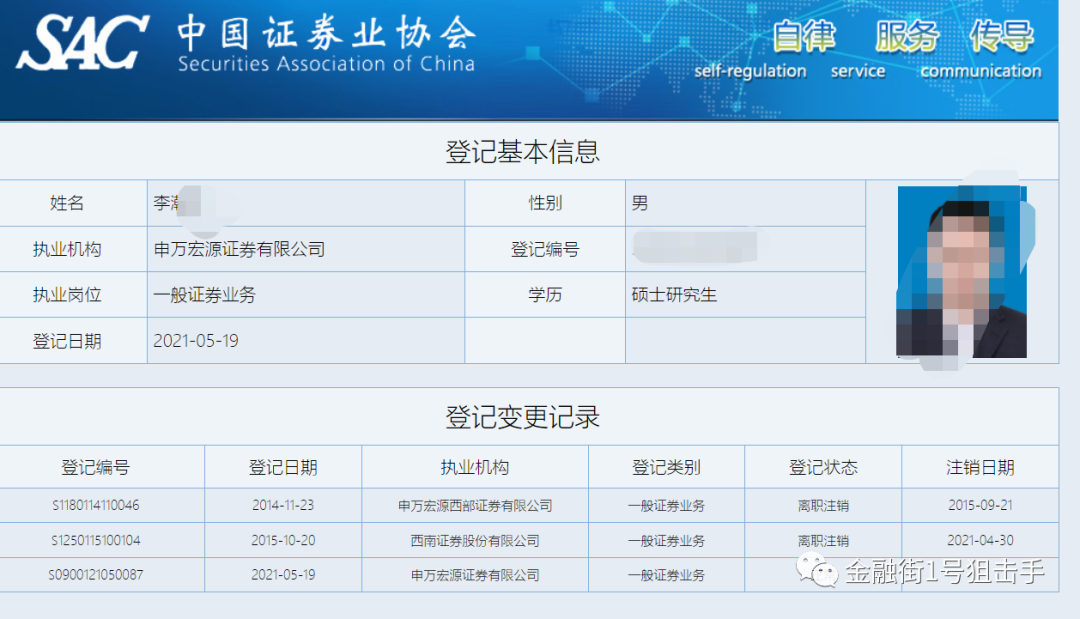Click registration number S0900121050087
The height and width of the screenshot is (619, 1080).
tap(96, 575)
